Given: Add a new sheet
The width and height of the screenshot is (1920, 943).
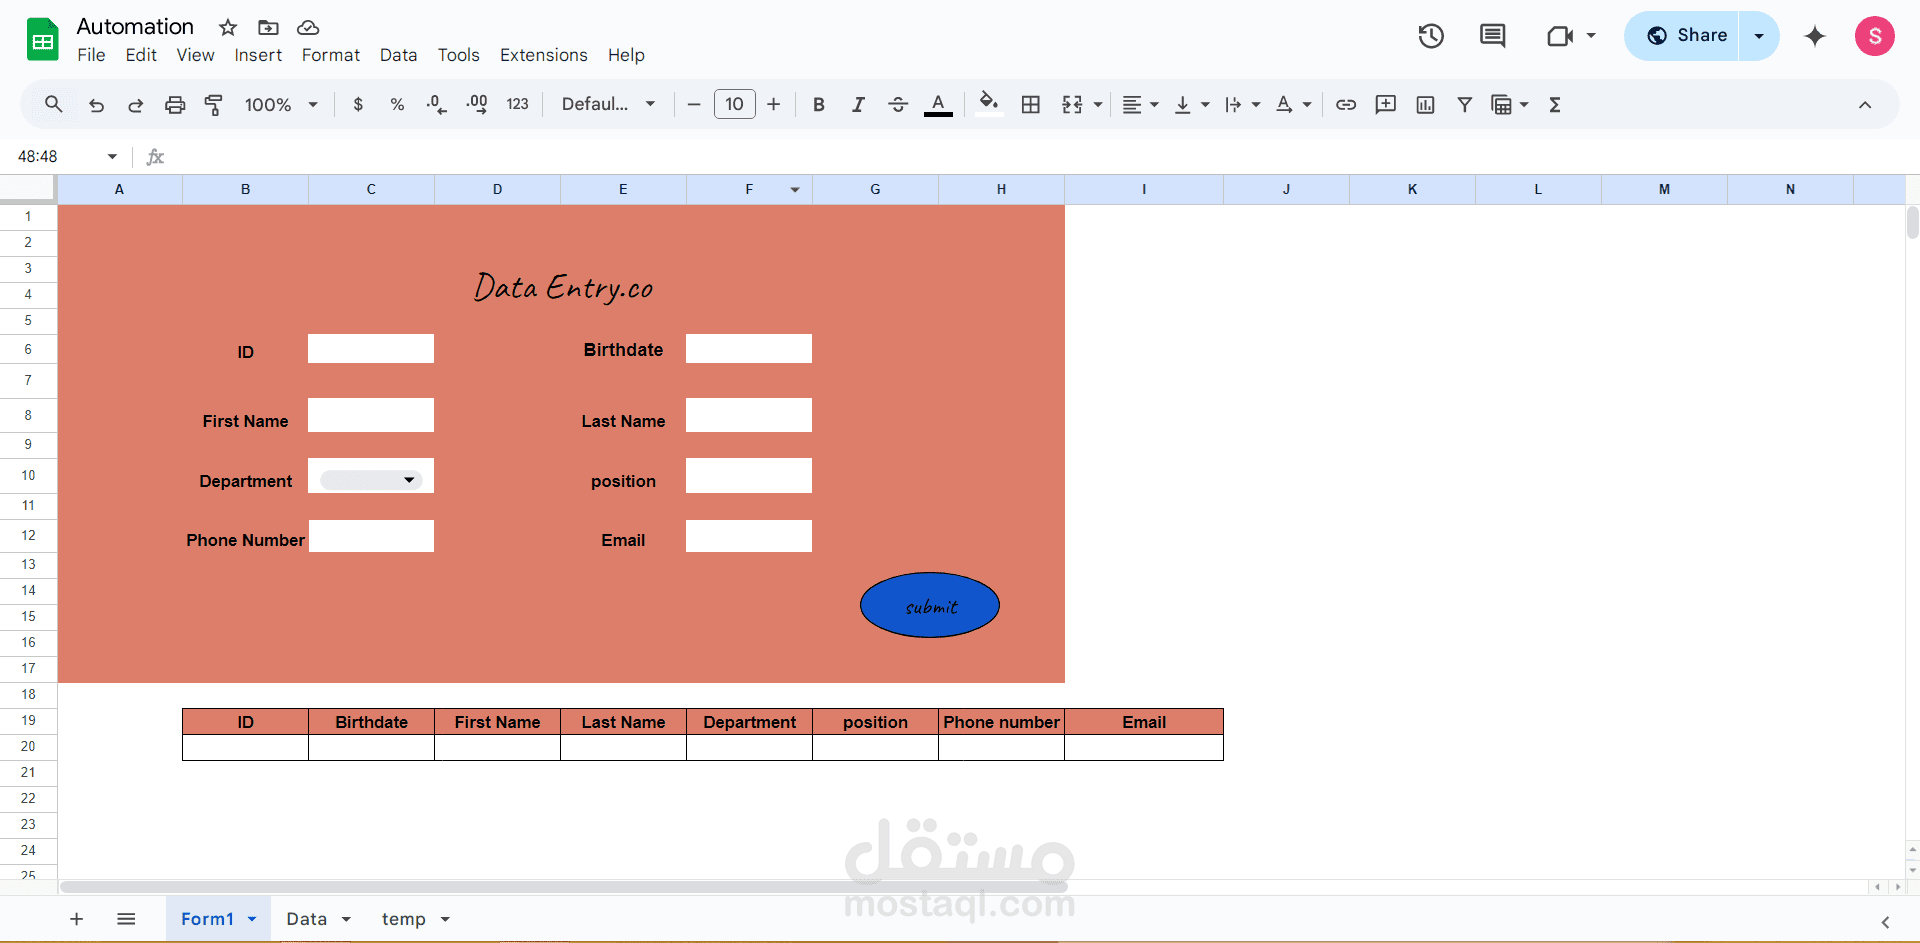Looking at the screenshot, I should [x=76, y=919].
